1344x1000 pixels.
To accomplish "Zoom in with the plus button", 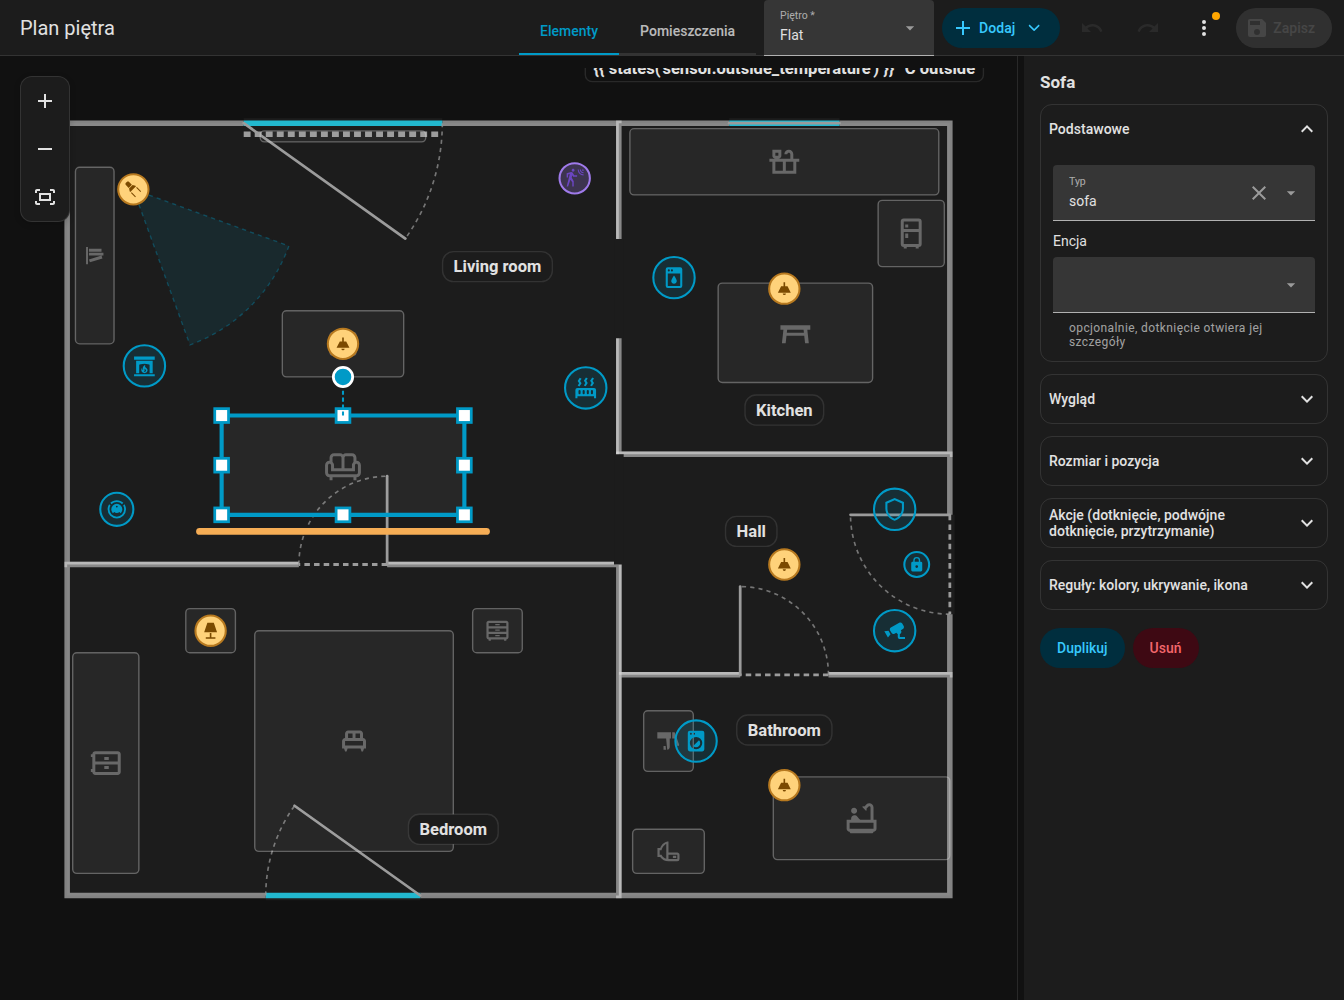I will click(45, 101).
